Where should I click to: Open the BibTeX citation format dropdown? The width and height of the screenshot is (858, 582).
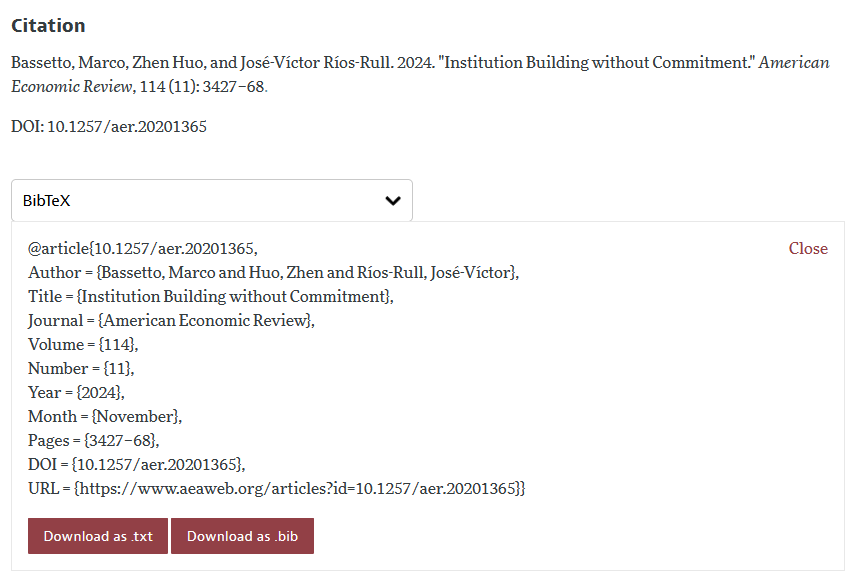(211, 200)
